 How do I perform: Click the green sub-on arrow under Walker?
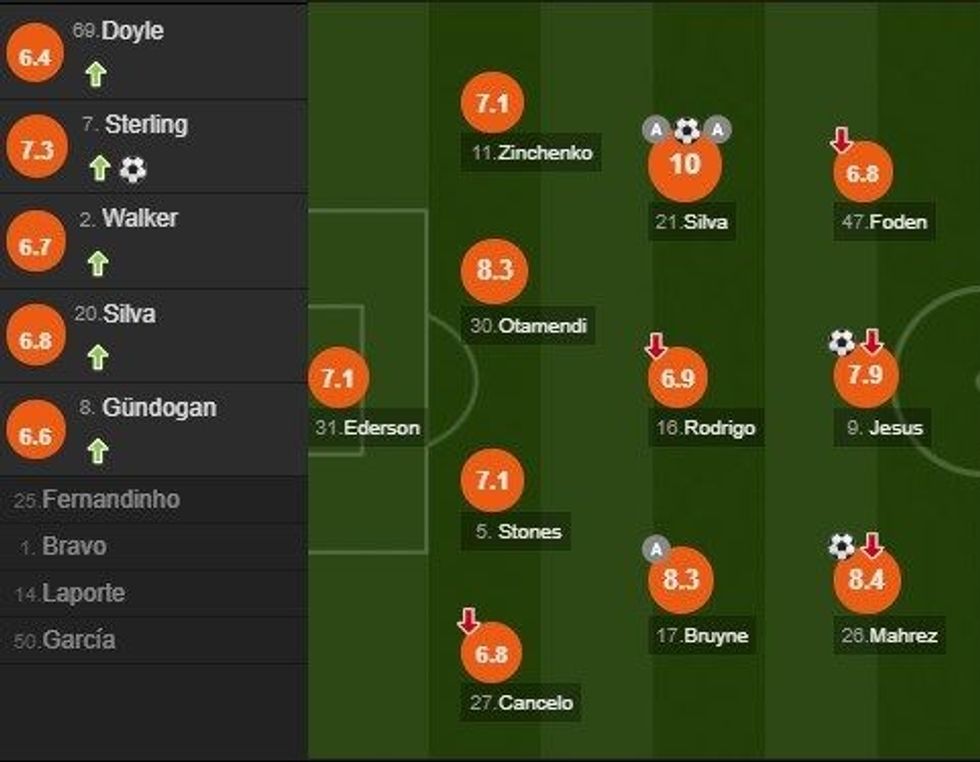click(x=97, y=264)
